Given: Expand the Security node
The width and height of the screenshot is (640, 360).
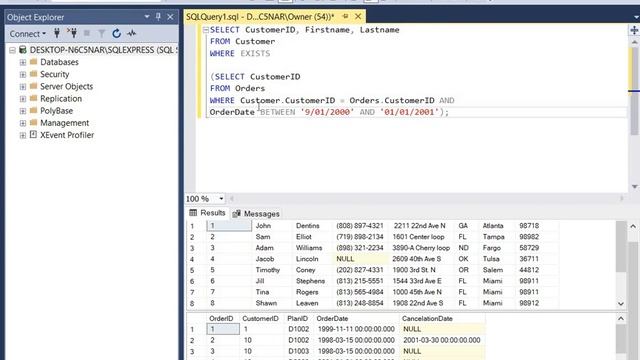Looking at the screenshot, I should click(23, 75).
